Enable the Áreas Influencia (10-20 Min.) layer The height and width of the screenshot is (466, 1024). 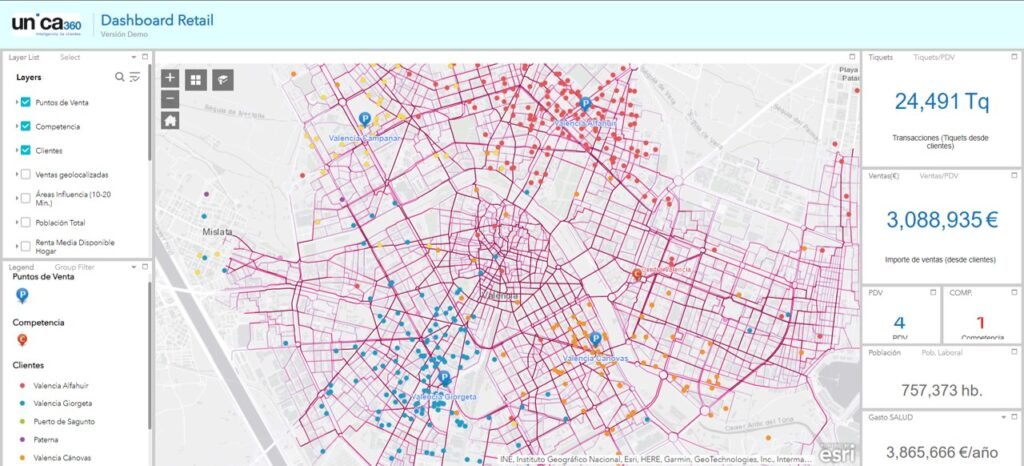point(25,198)
